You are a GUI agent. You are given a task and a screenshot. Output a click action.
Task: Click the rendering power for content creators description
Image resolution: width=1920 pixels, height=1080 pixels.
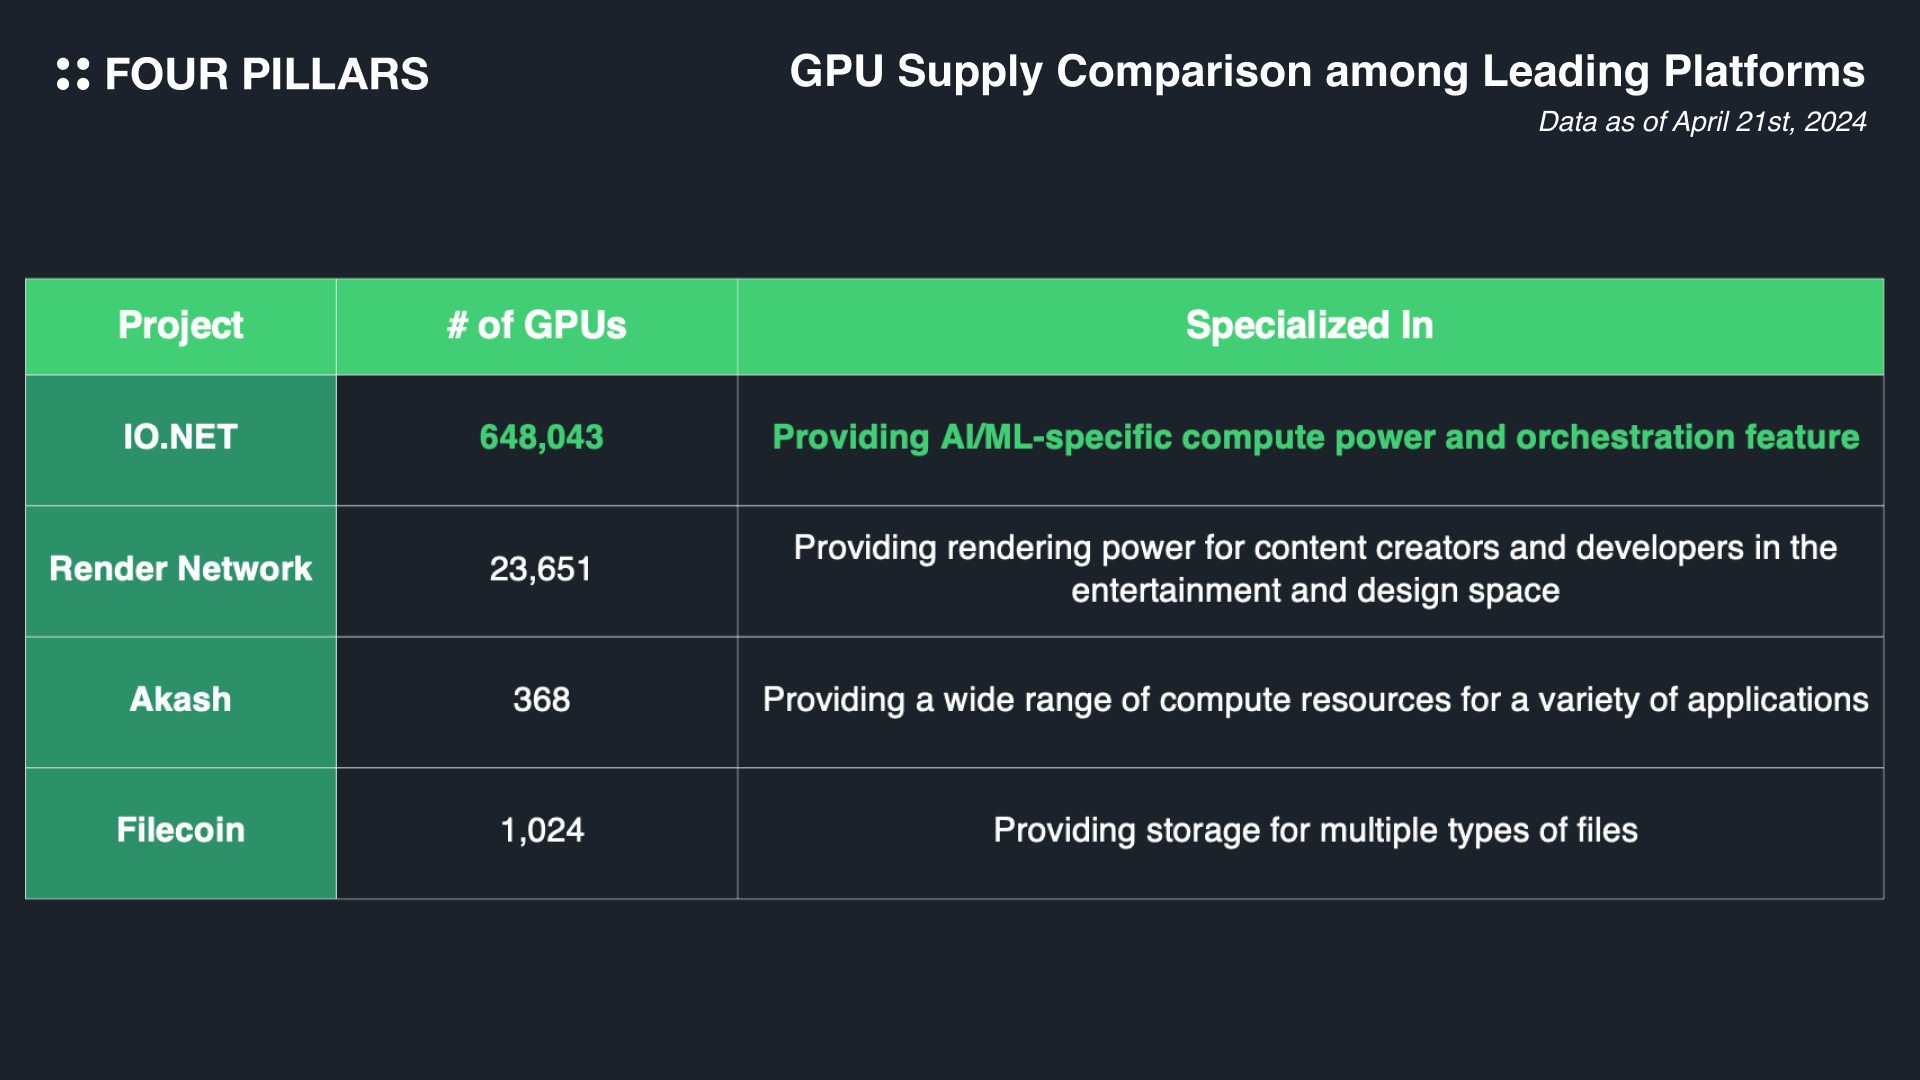pos(1315,569)
